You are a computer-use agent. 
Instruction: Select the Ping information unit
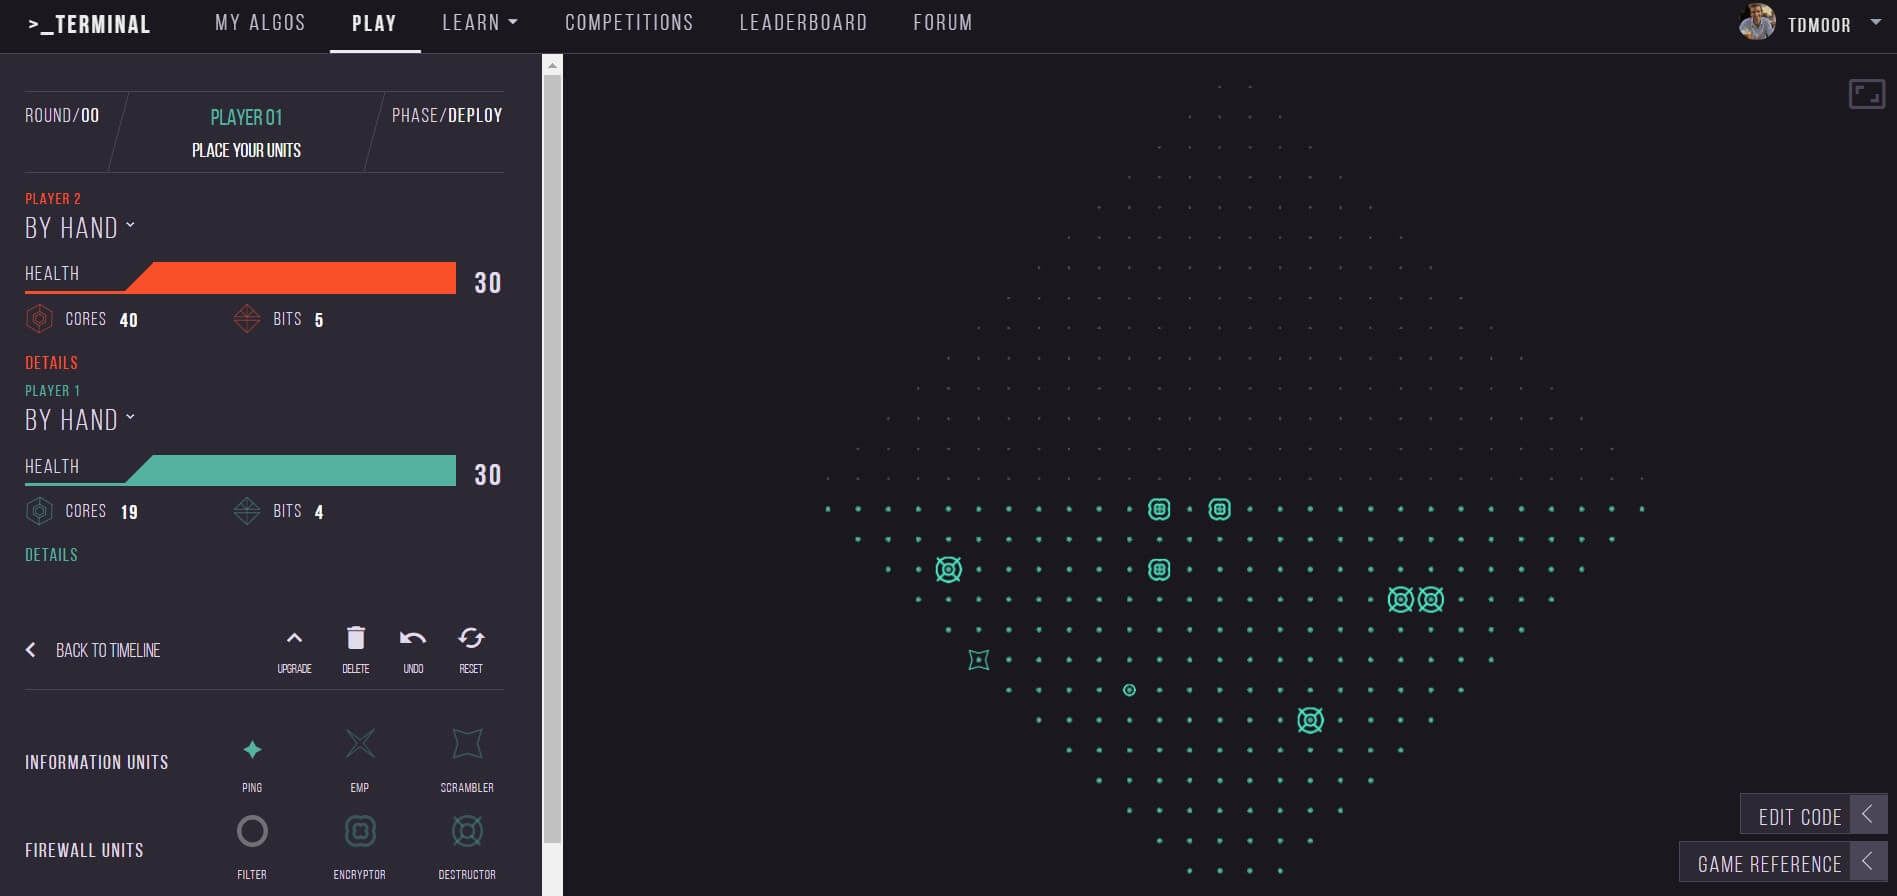coord(252,750)
